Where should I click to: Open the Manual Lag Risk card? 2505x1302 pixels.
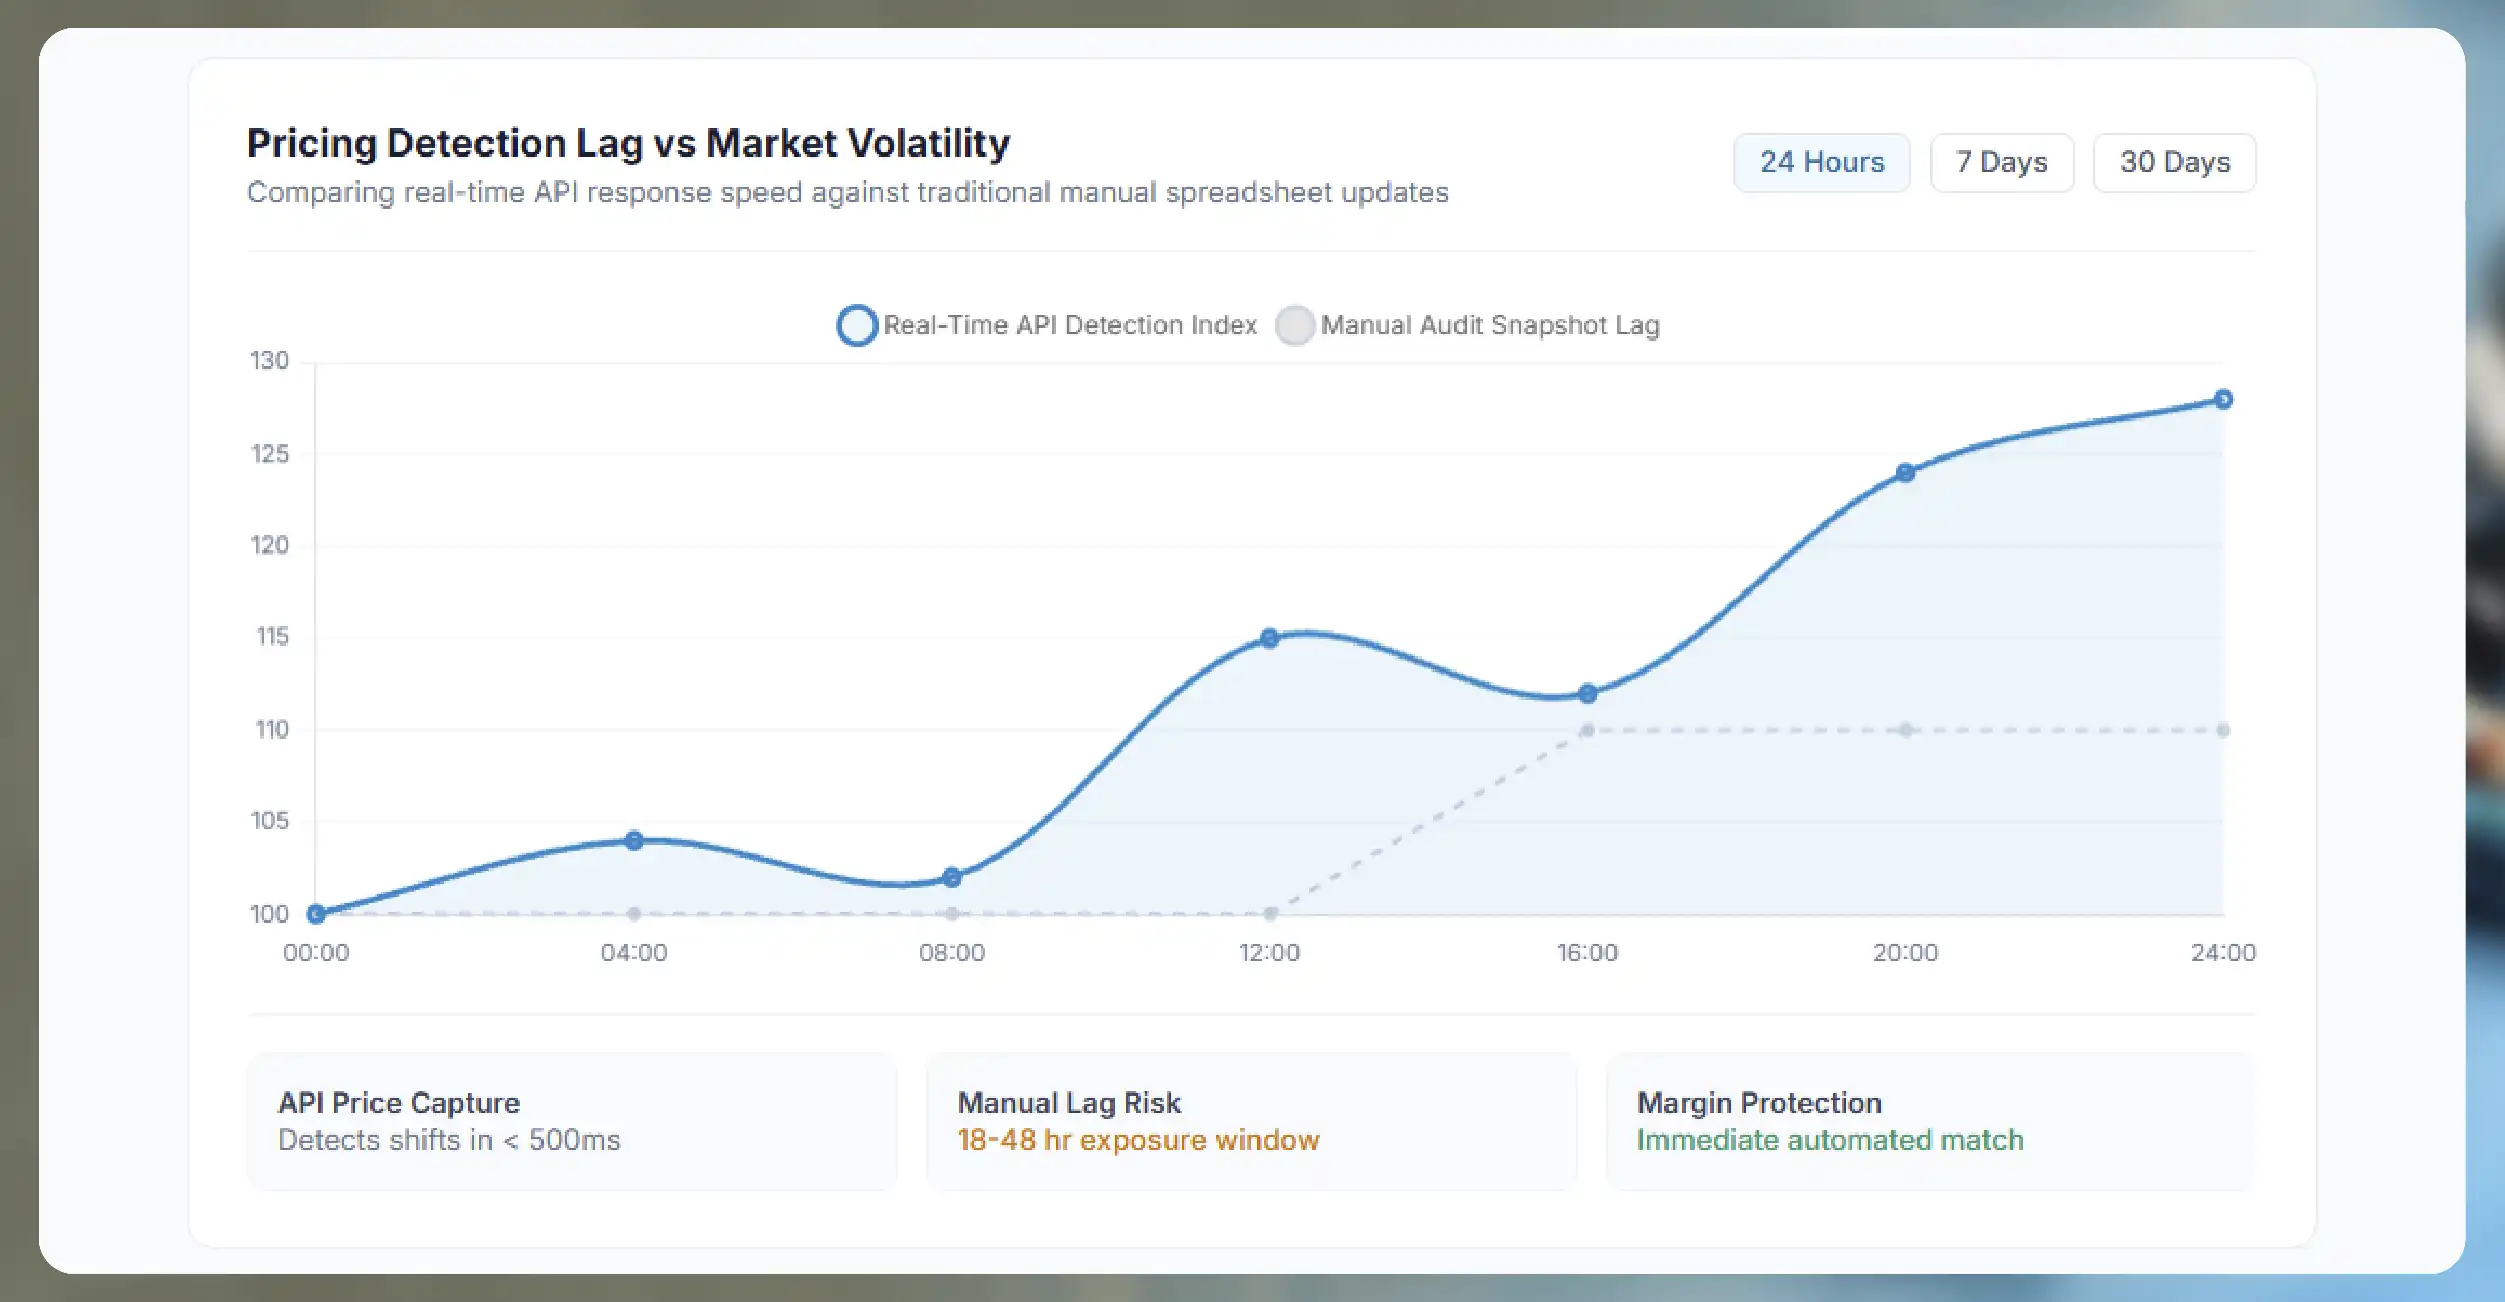tap(1251, 1121)
